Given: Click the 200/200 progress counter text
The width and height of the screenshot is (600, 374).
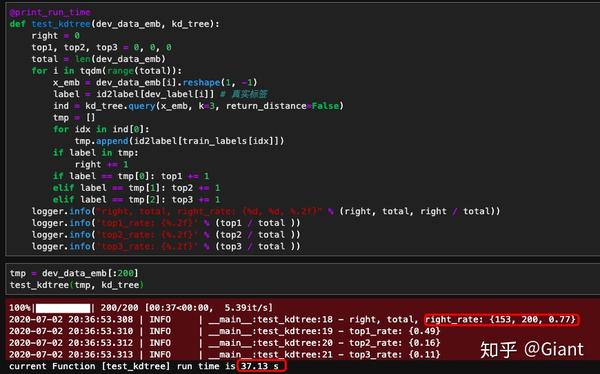Looking at the screenshot, I should point(120,307).
